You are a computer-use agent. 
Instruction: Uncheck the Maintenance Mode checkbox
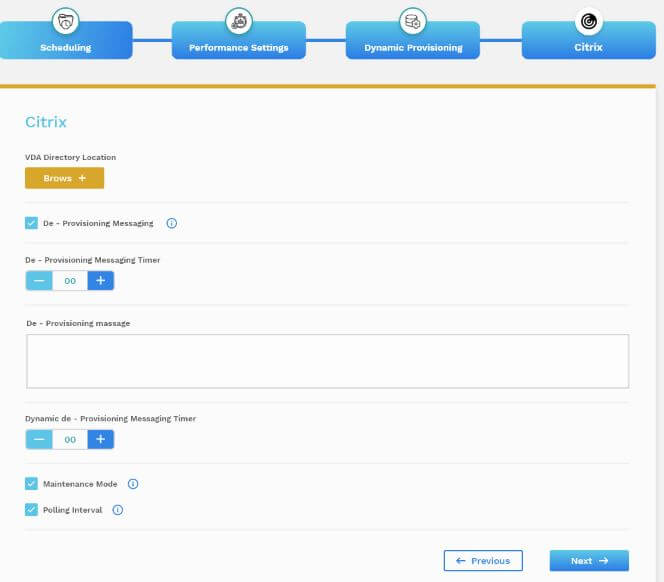31,483
